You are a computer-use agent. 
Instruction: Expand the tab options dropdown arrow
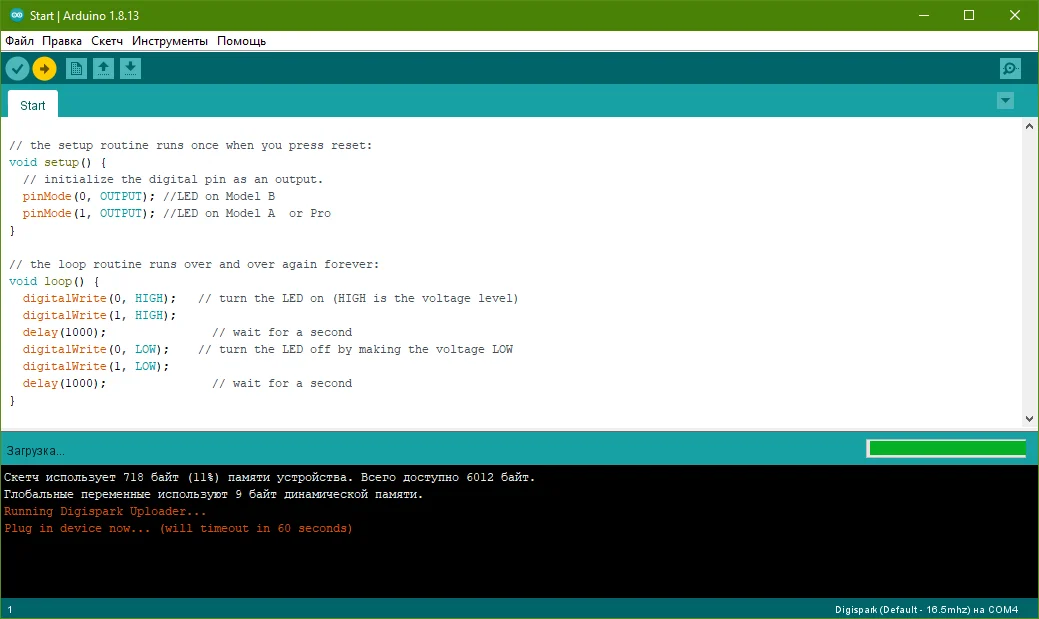1005,101
